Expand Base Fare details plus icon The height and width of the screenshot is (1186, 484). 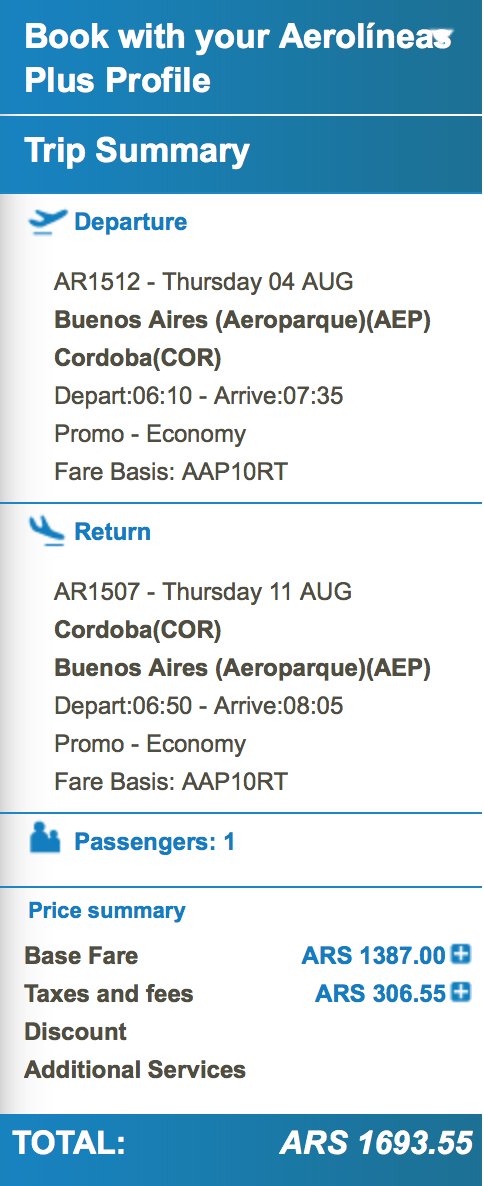click(x=461, y=954)
